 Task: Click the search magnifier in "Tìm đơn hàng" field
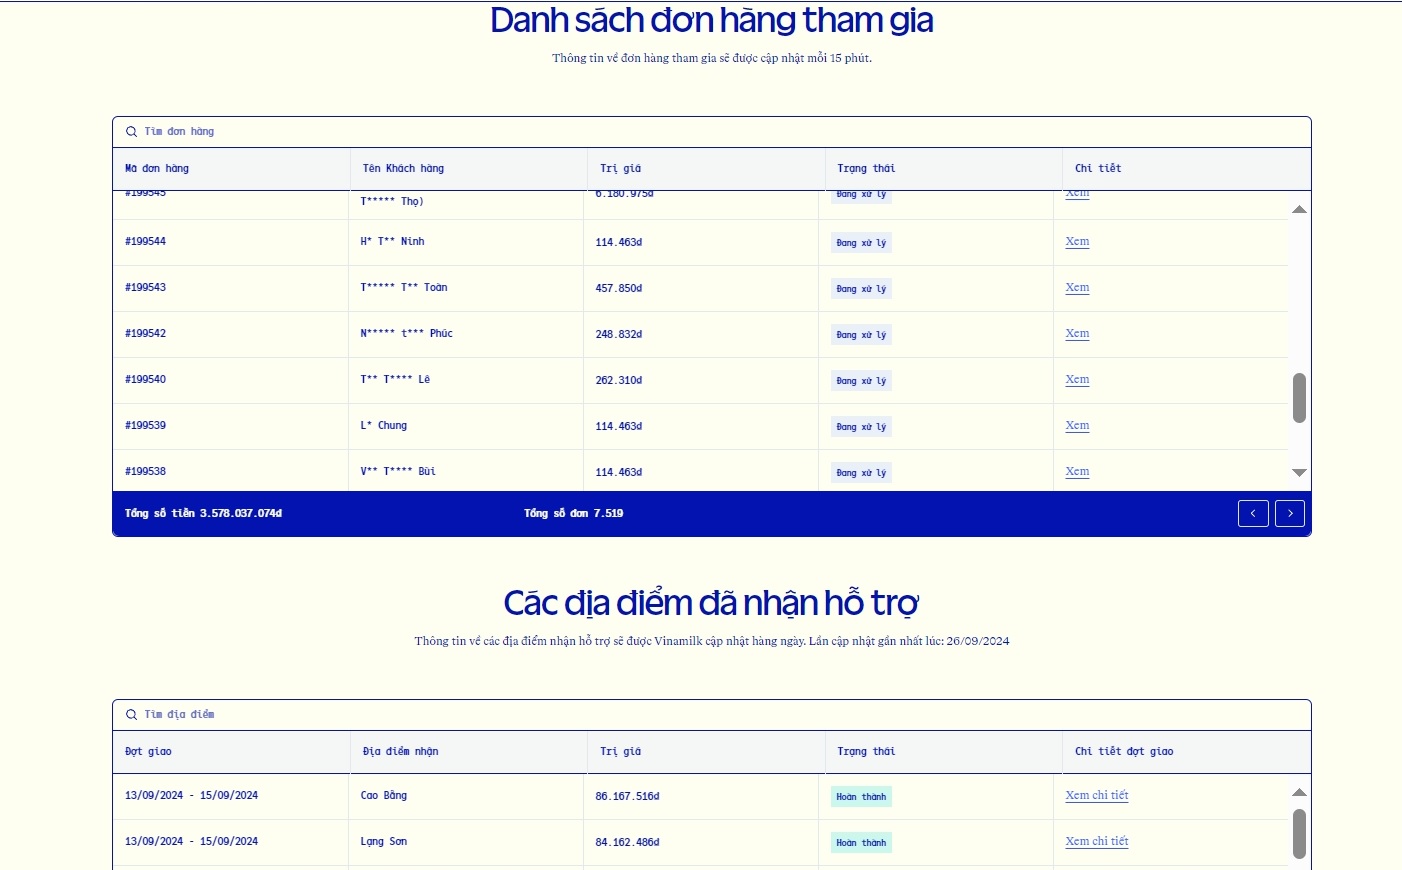[131, 131]
